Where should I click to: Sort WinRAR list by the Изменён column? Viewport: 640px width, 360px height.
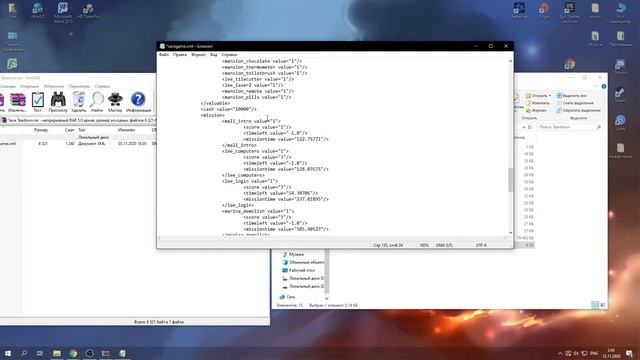point(126,130)
